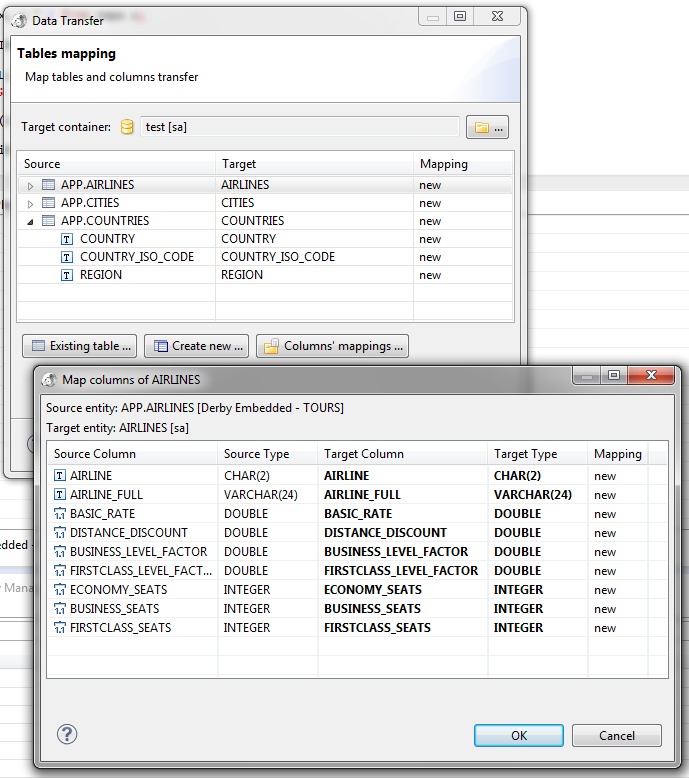The width and height of the screenshot is (689, 778).
Task: Open Columns' mappings dialog button
Action: coord(332,346)
